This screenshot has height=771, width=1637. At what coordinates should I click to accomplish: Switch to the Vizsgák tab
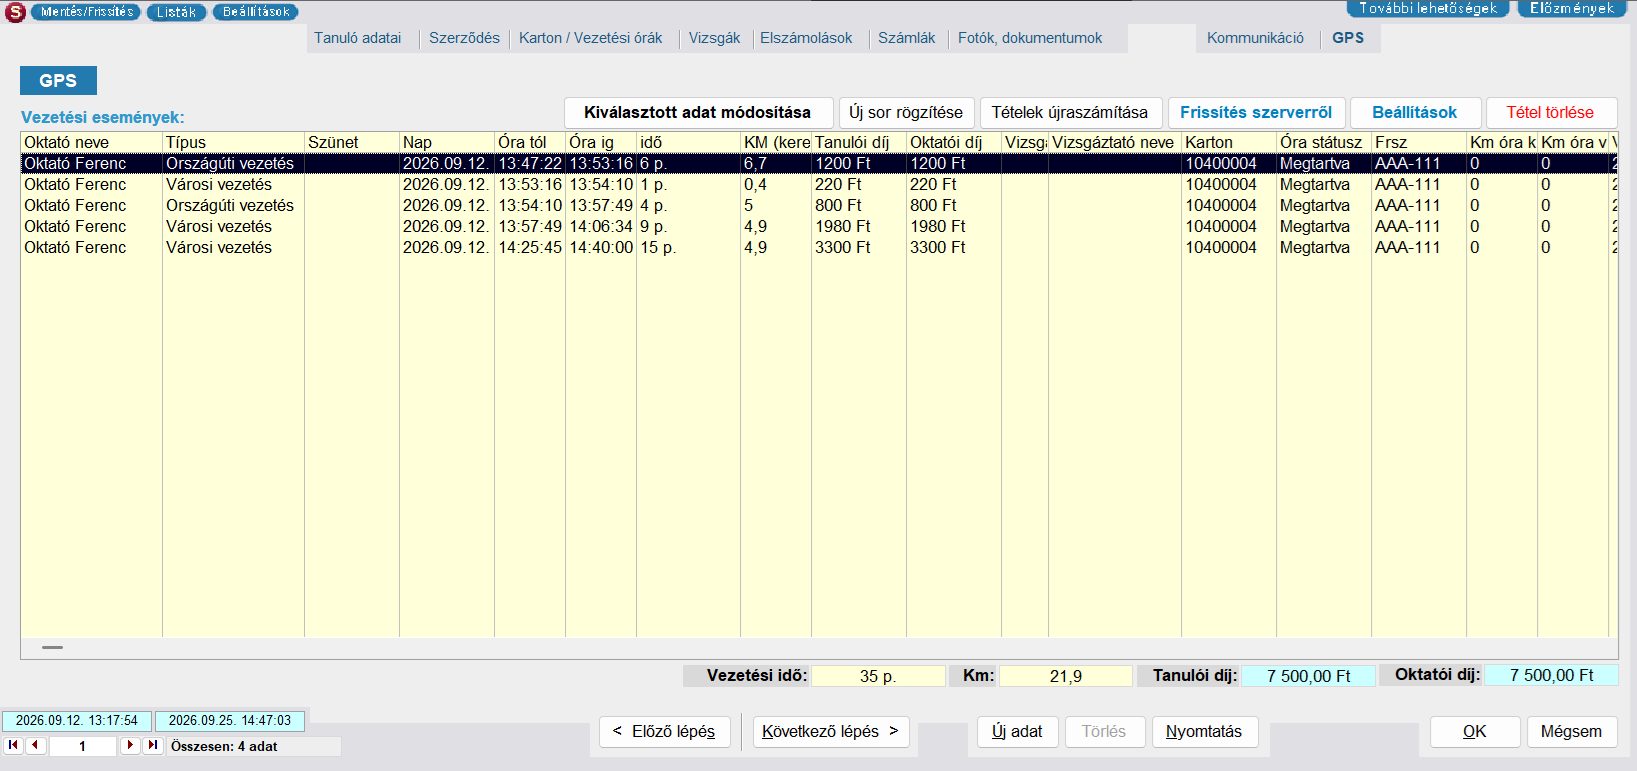(714, 38)
